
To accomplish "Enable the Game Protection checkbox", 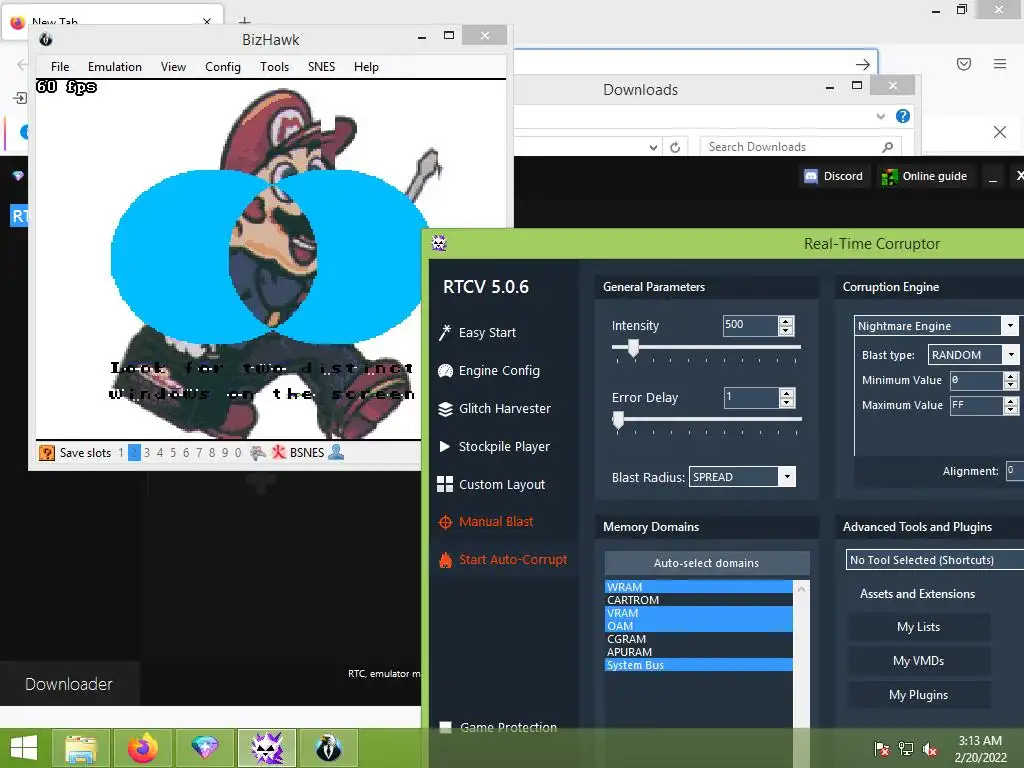I will tap(445, 728).
